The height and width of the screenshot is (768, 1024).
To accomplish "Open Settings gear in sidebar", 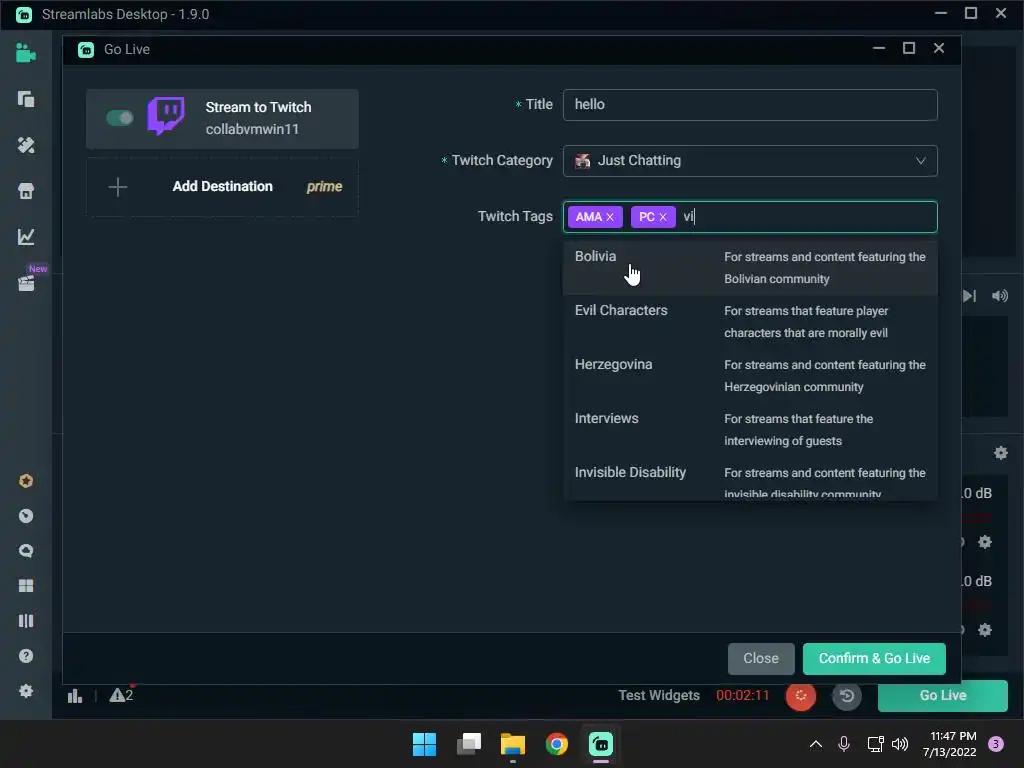I will point(25,691).
